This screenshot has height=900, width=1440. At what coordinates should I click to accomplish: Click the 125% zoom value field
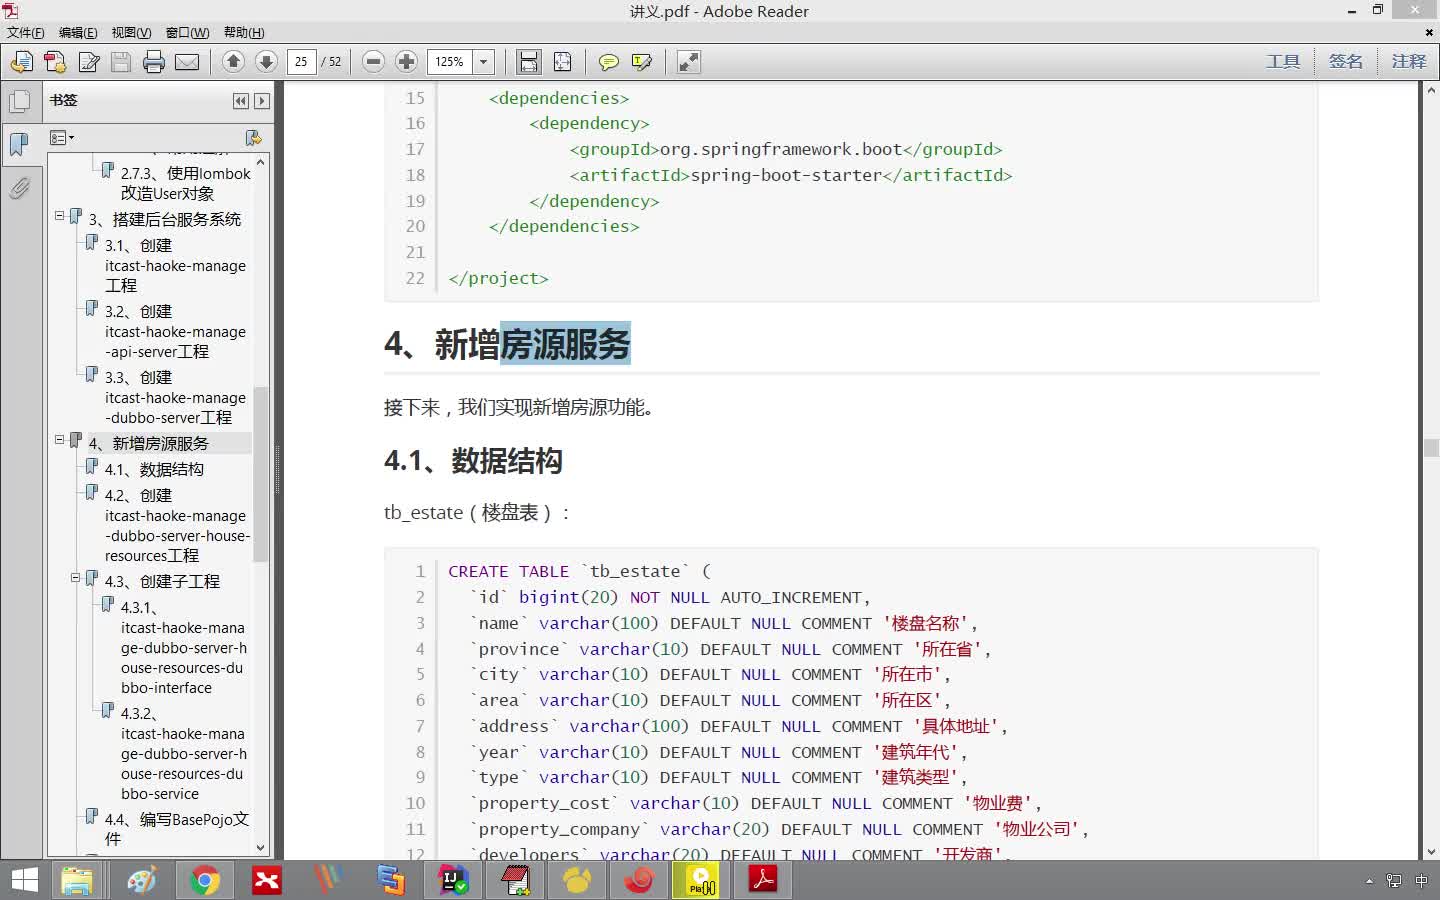coord(450,62)
